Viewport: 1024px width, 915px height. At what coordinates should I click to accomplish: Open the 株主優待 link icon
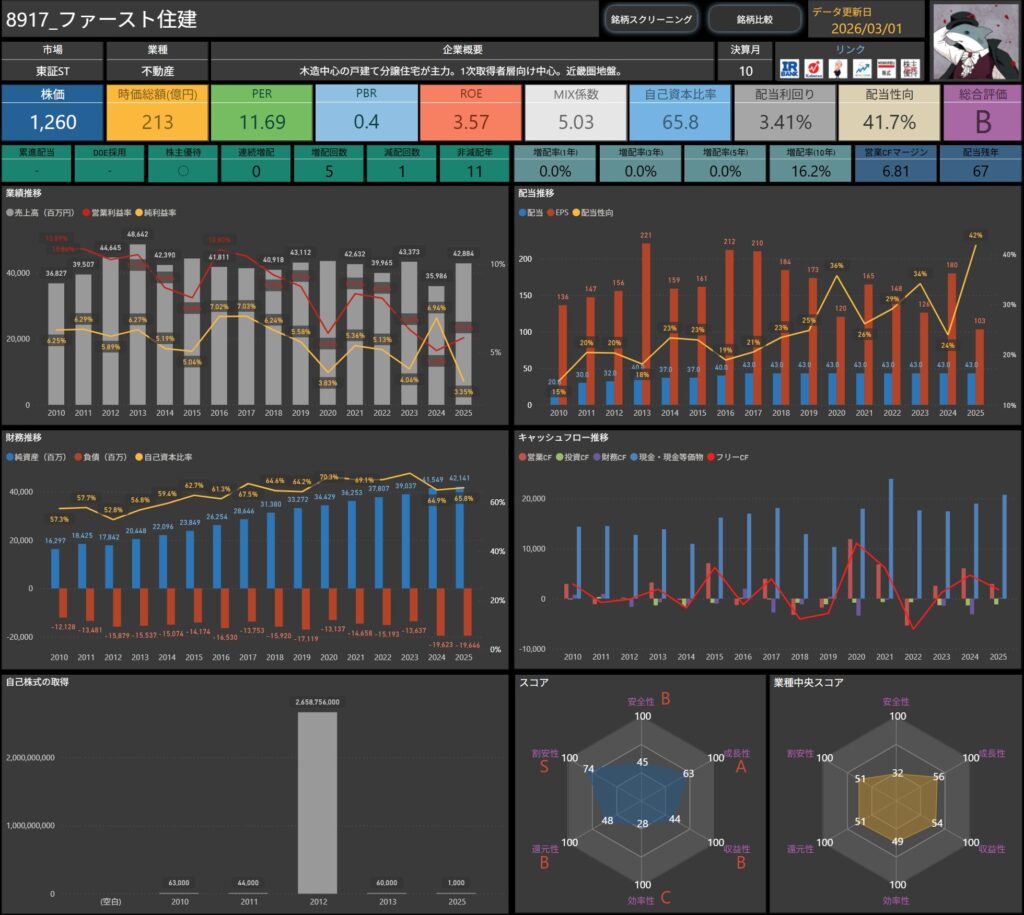pyautogui.click(x=910, y=68)
